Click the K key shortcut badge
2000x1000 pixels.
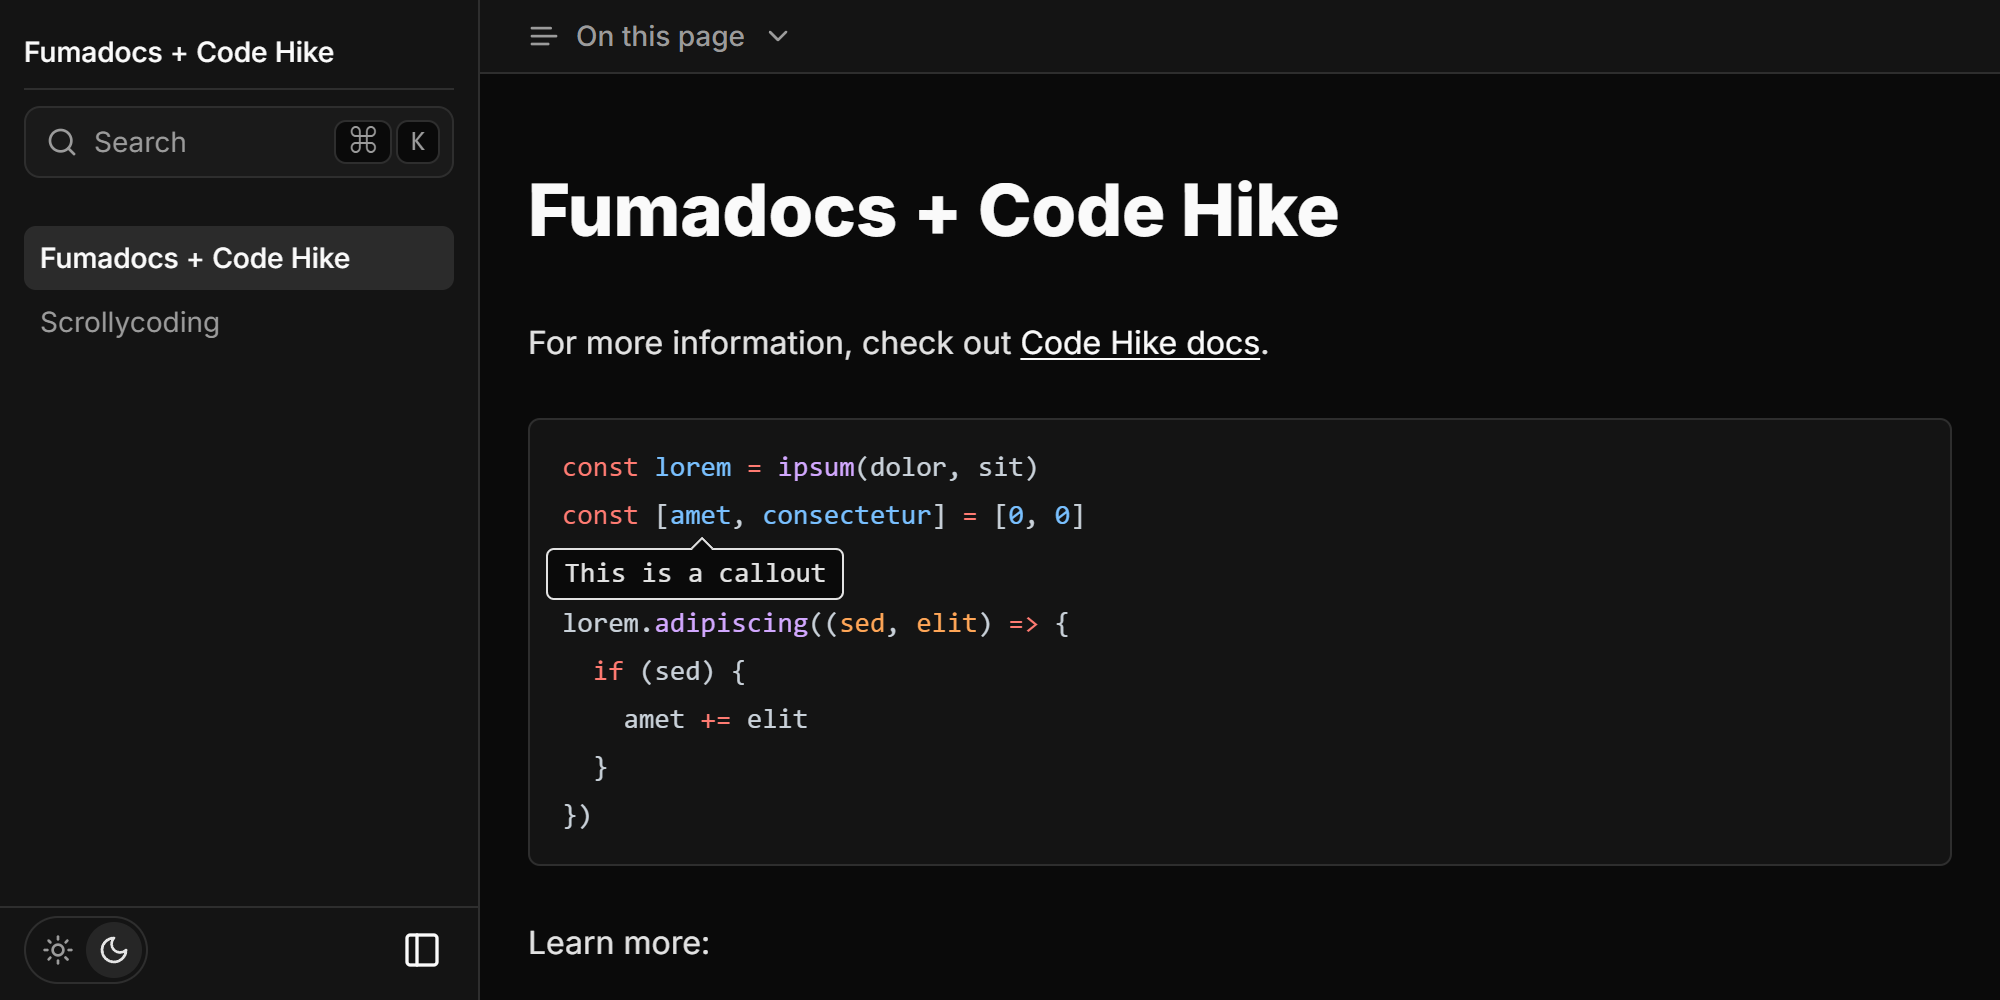(418, 142)
